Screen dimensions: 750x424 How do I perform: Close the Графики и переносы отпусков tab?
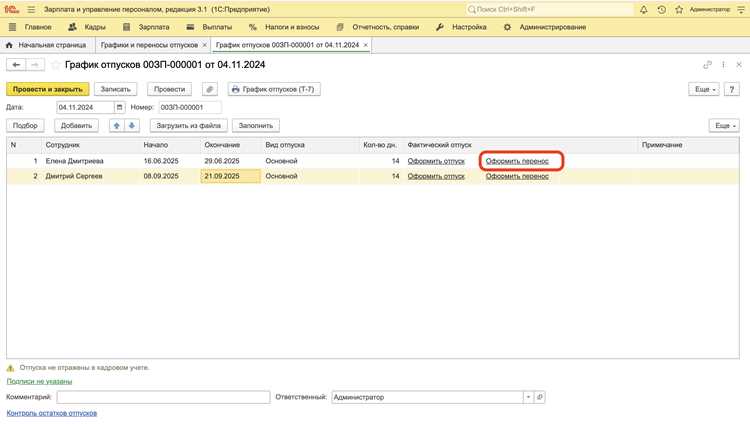pos(204,45)
